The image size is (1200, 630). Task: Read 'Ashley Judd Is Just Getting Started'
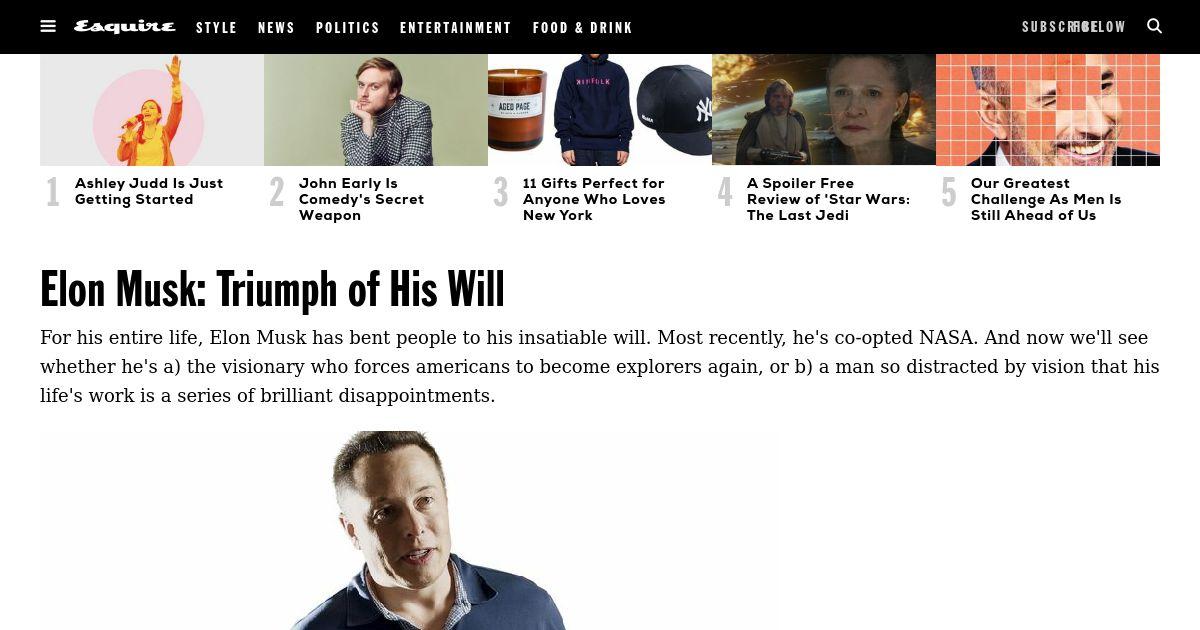149,191
